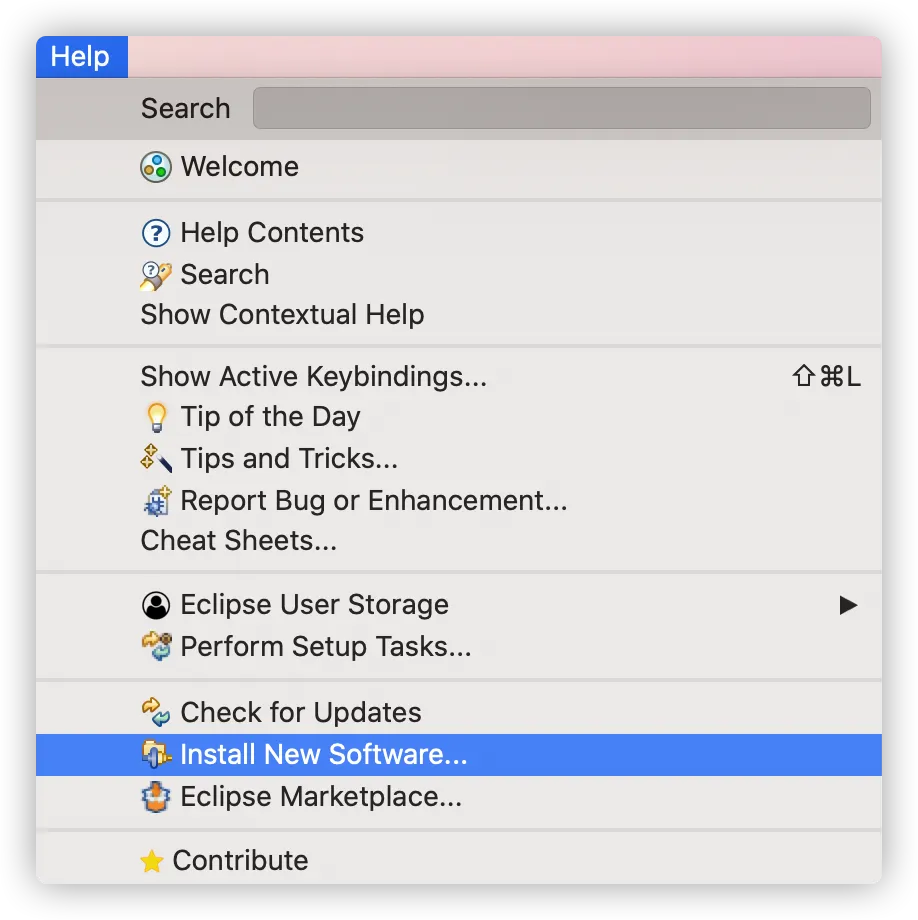Click the Tips and Tricks wand icon
The height and width of the screenshot is (920, 918).
click(156, 459)
